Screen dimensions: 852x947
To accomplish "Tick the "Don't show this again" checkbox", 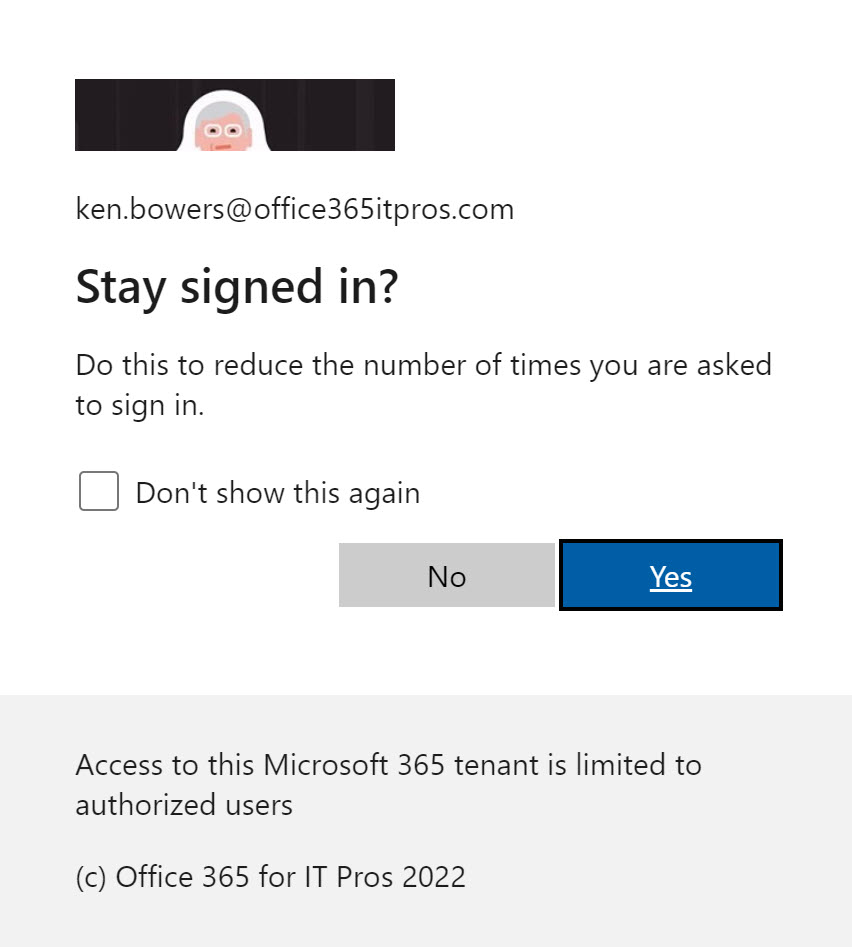I will coord(99,492).
